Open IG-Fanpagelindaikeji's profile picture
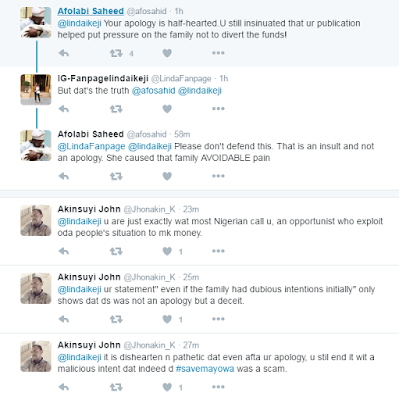The image size is (399, 400). pos(36,89)
